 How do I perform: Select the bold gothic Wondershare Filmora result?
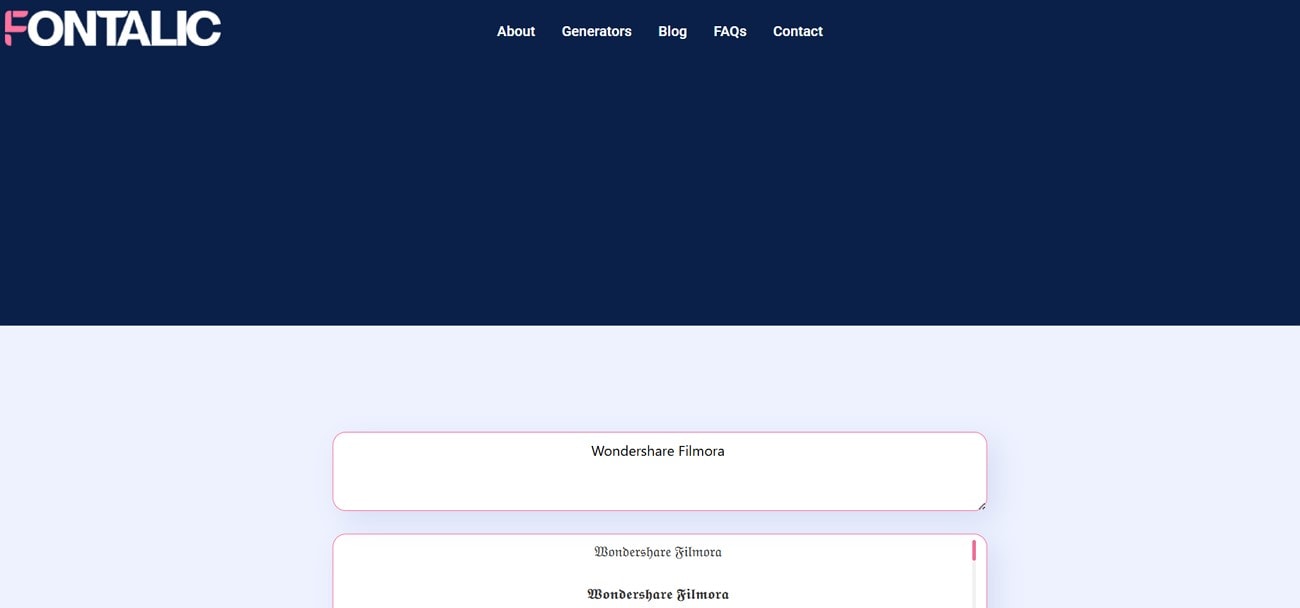[x=658, y=594]
